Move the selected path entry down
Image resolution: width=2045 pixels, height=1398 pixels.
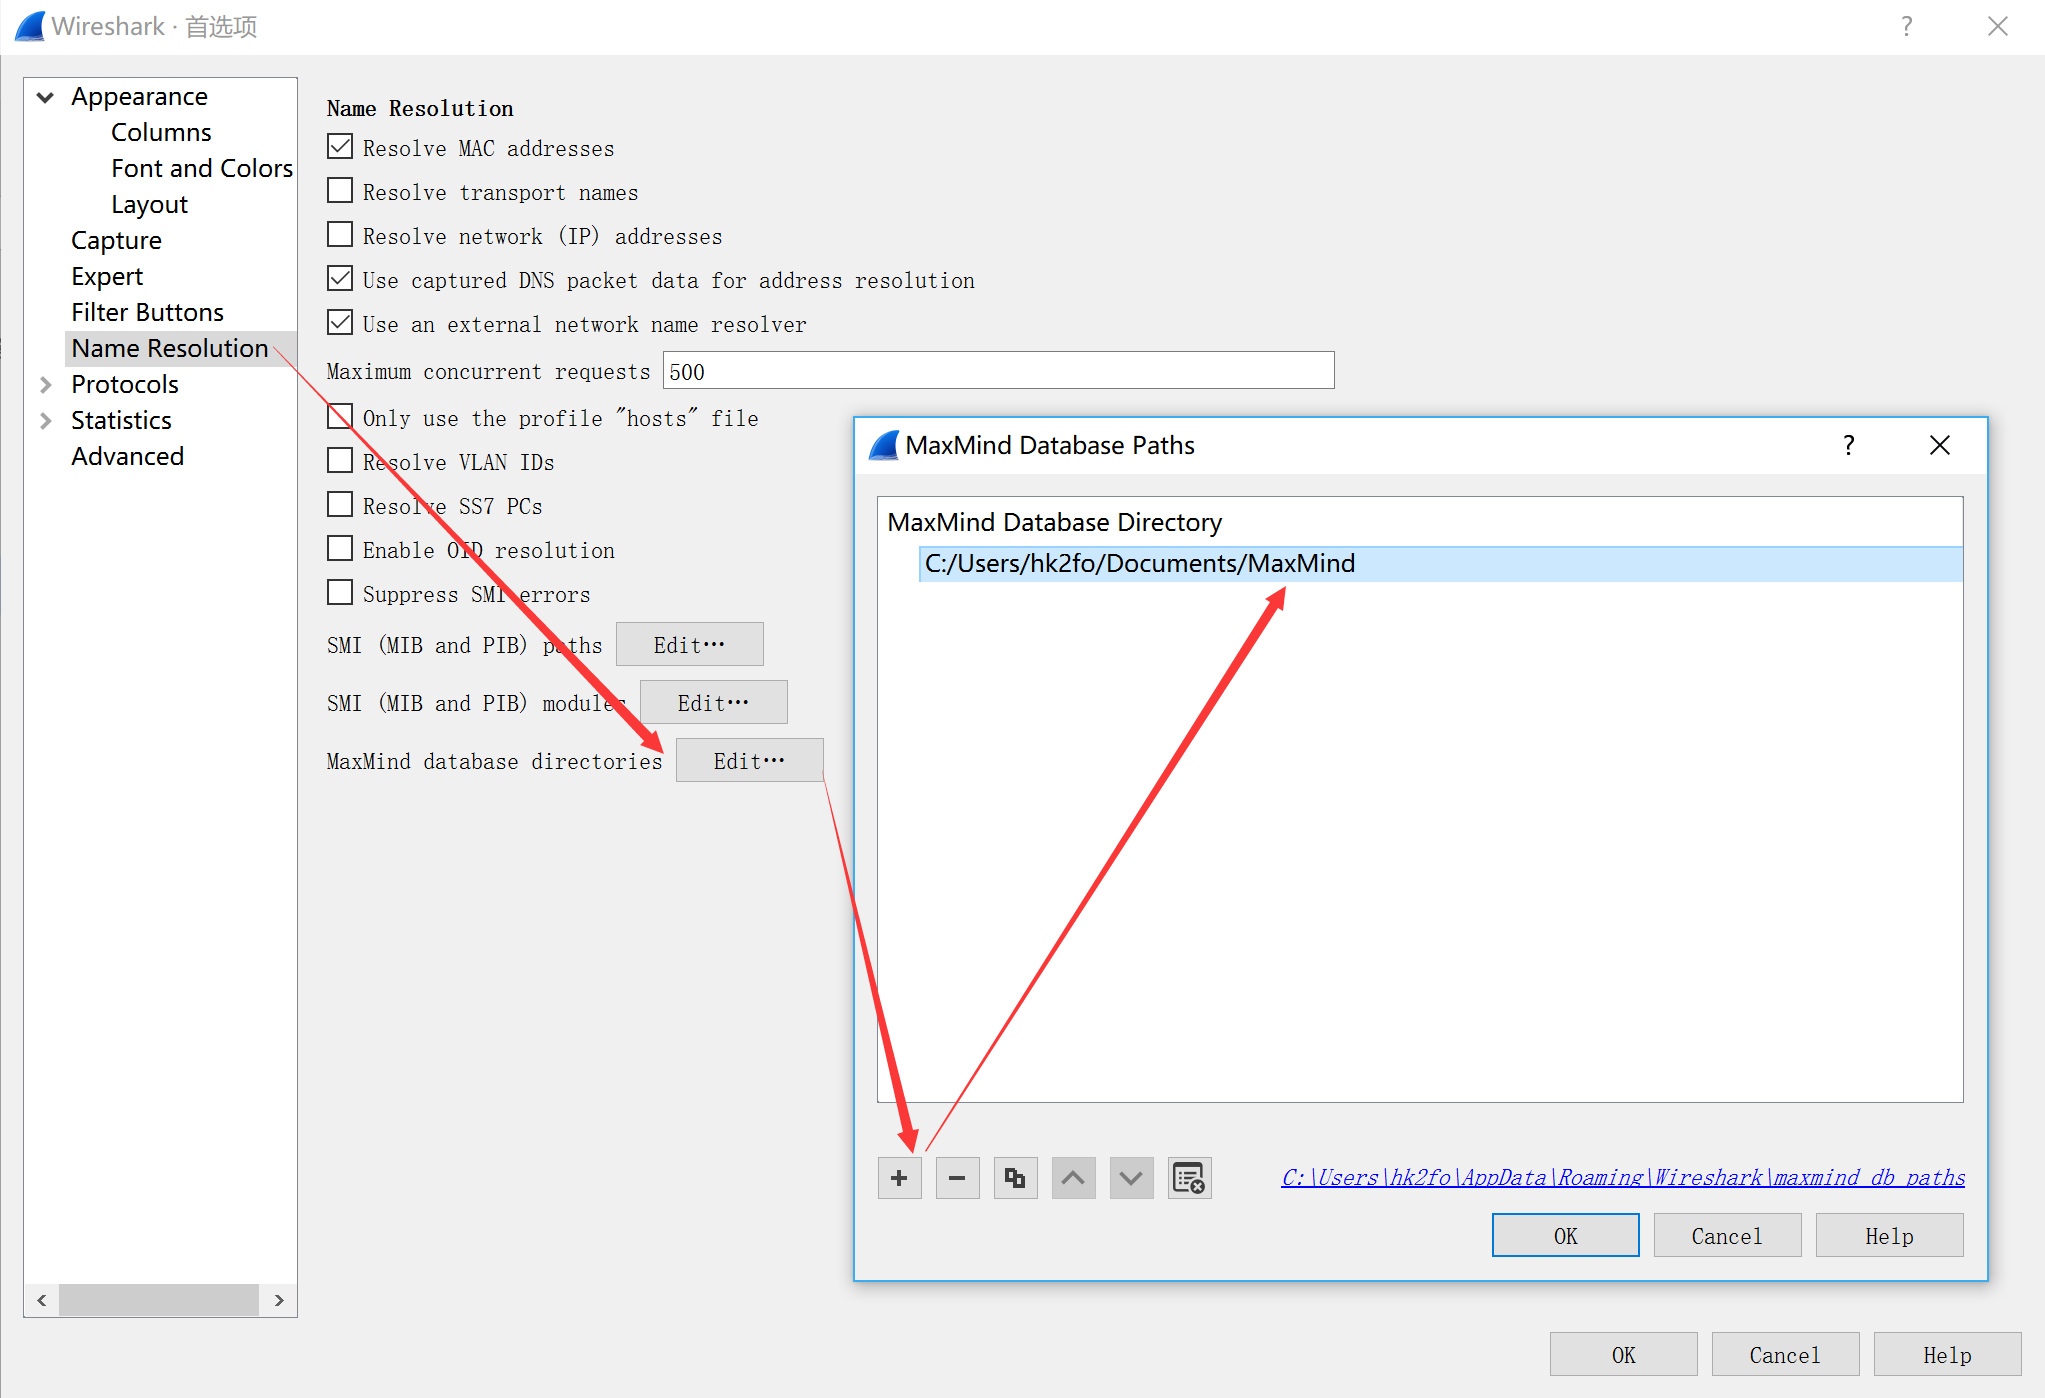pyautogui.click(x=1131, y=1178)
